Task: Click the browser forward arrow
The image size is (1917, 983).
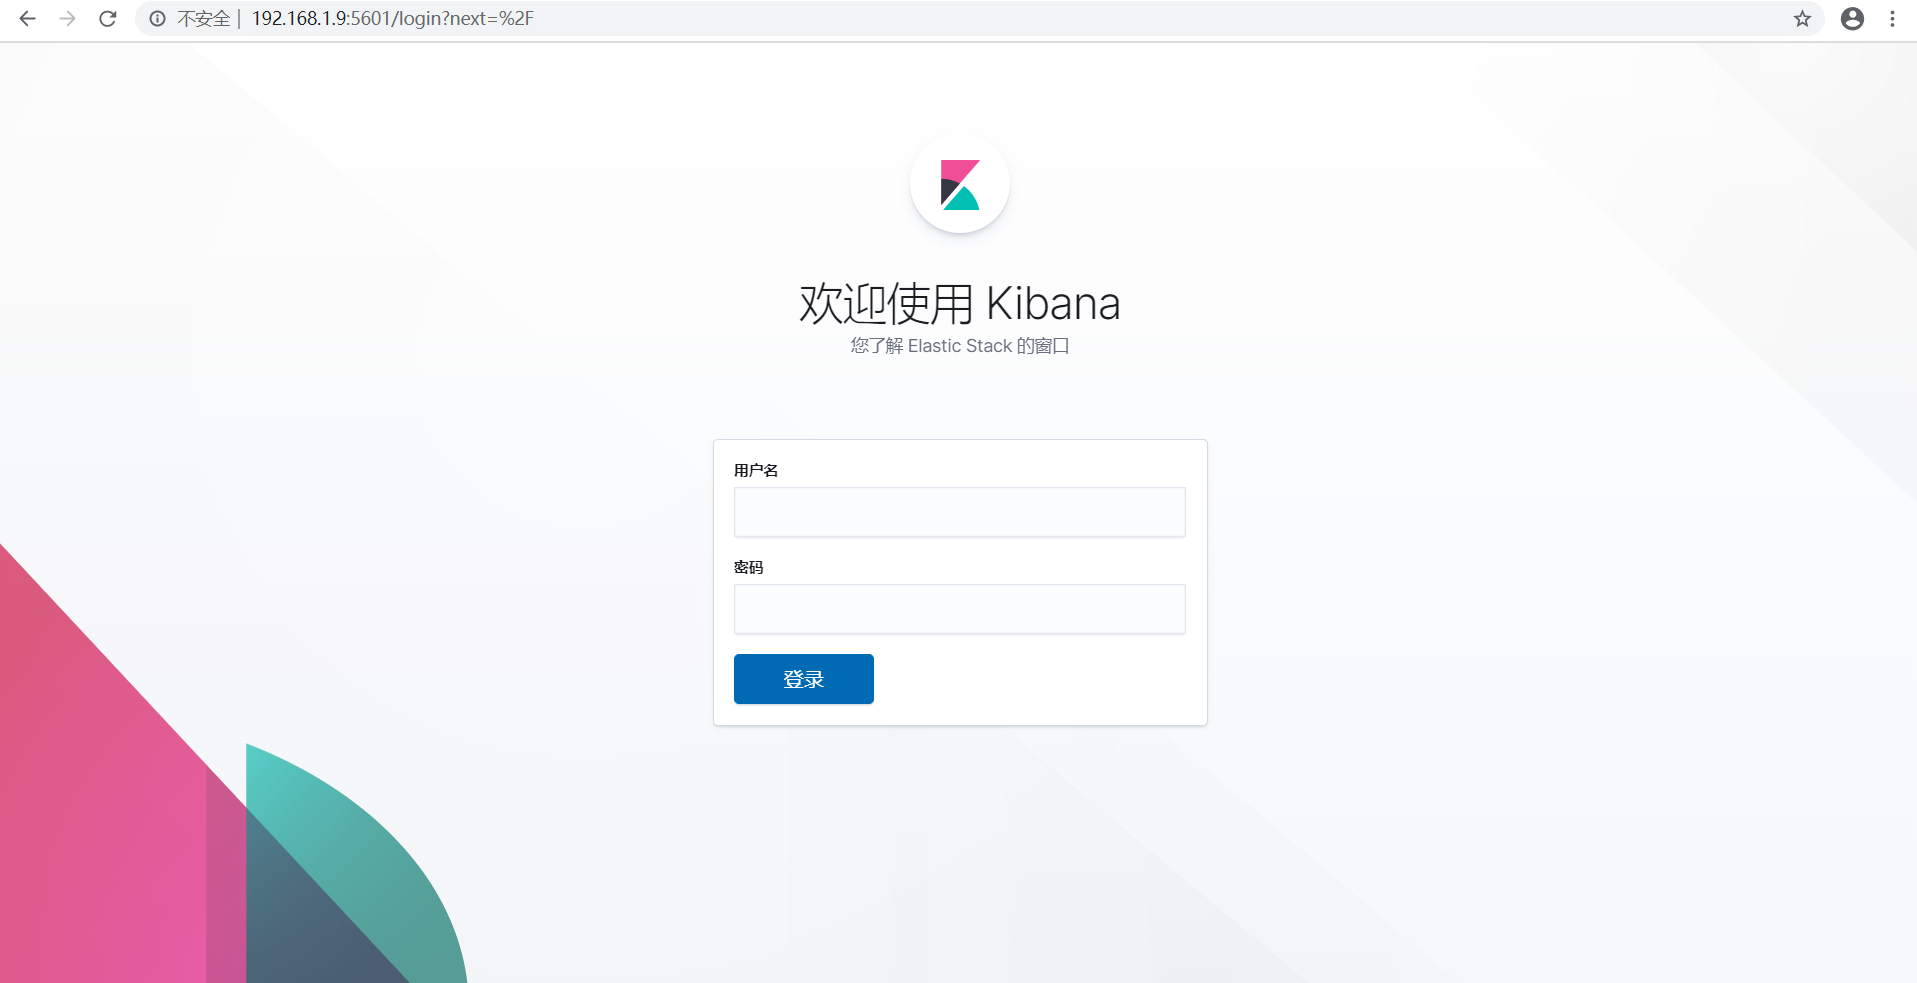Action: tap(67, 18)
